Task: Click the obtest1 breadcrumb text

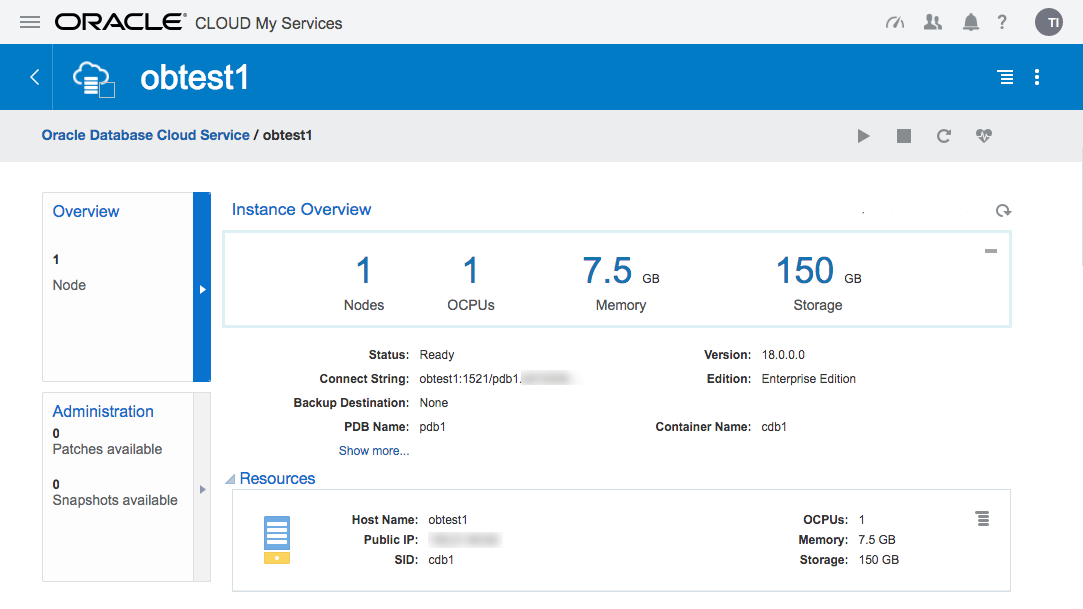Action: click(287, 135)
